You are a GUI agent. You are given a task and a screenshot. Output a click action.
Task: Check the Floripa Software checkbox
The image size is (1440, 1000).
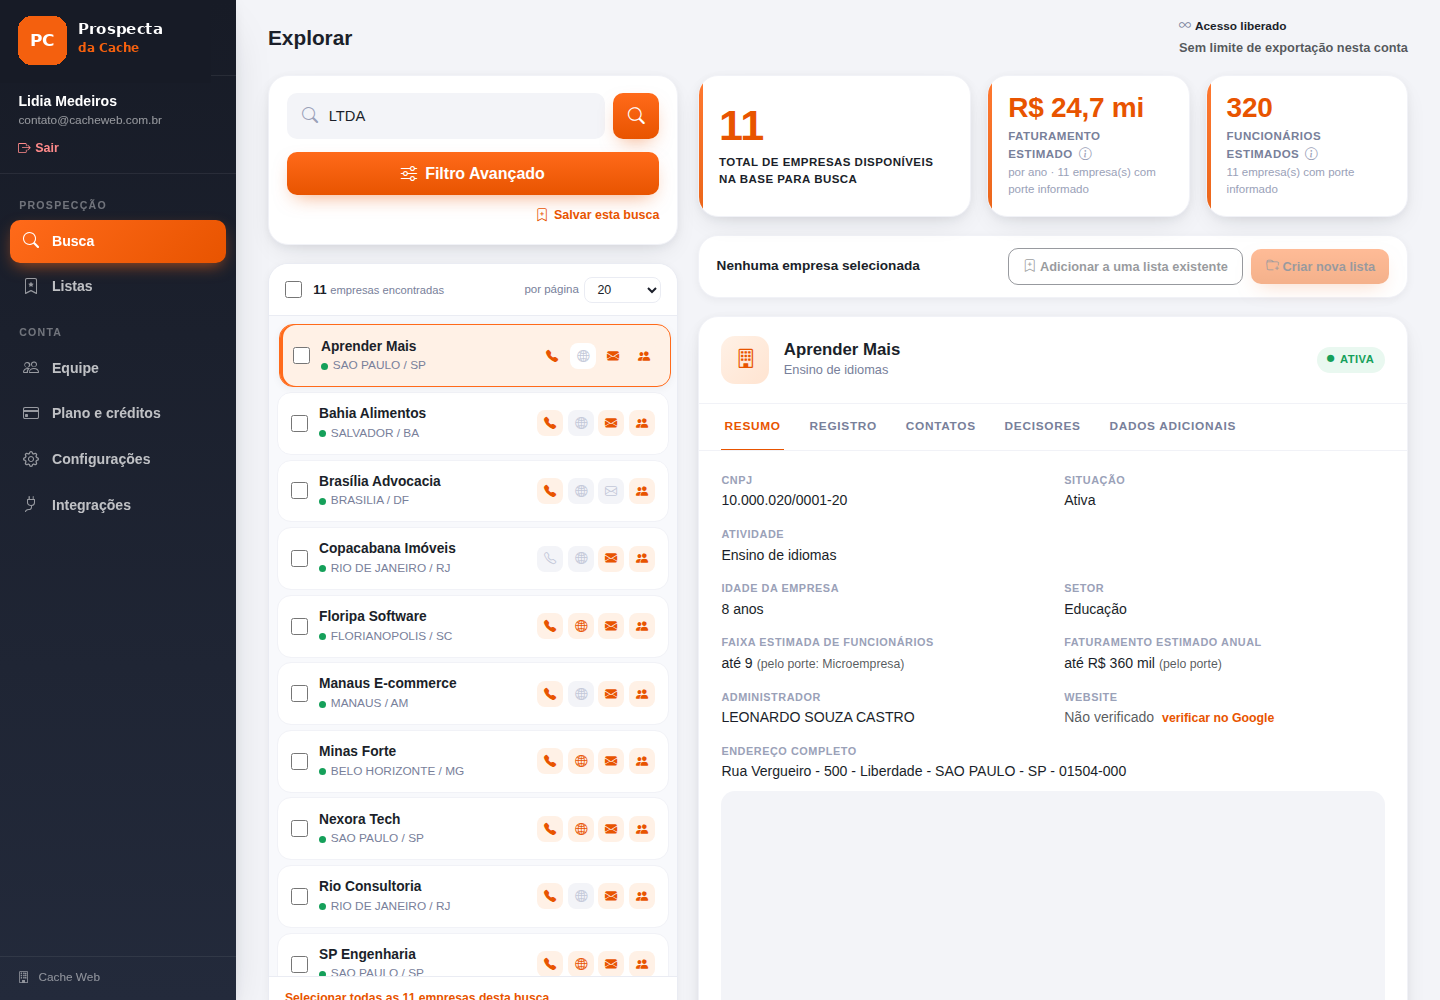(x=299, y=626)
